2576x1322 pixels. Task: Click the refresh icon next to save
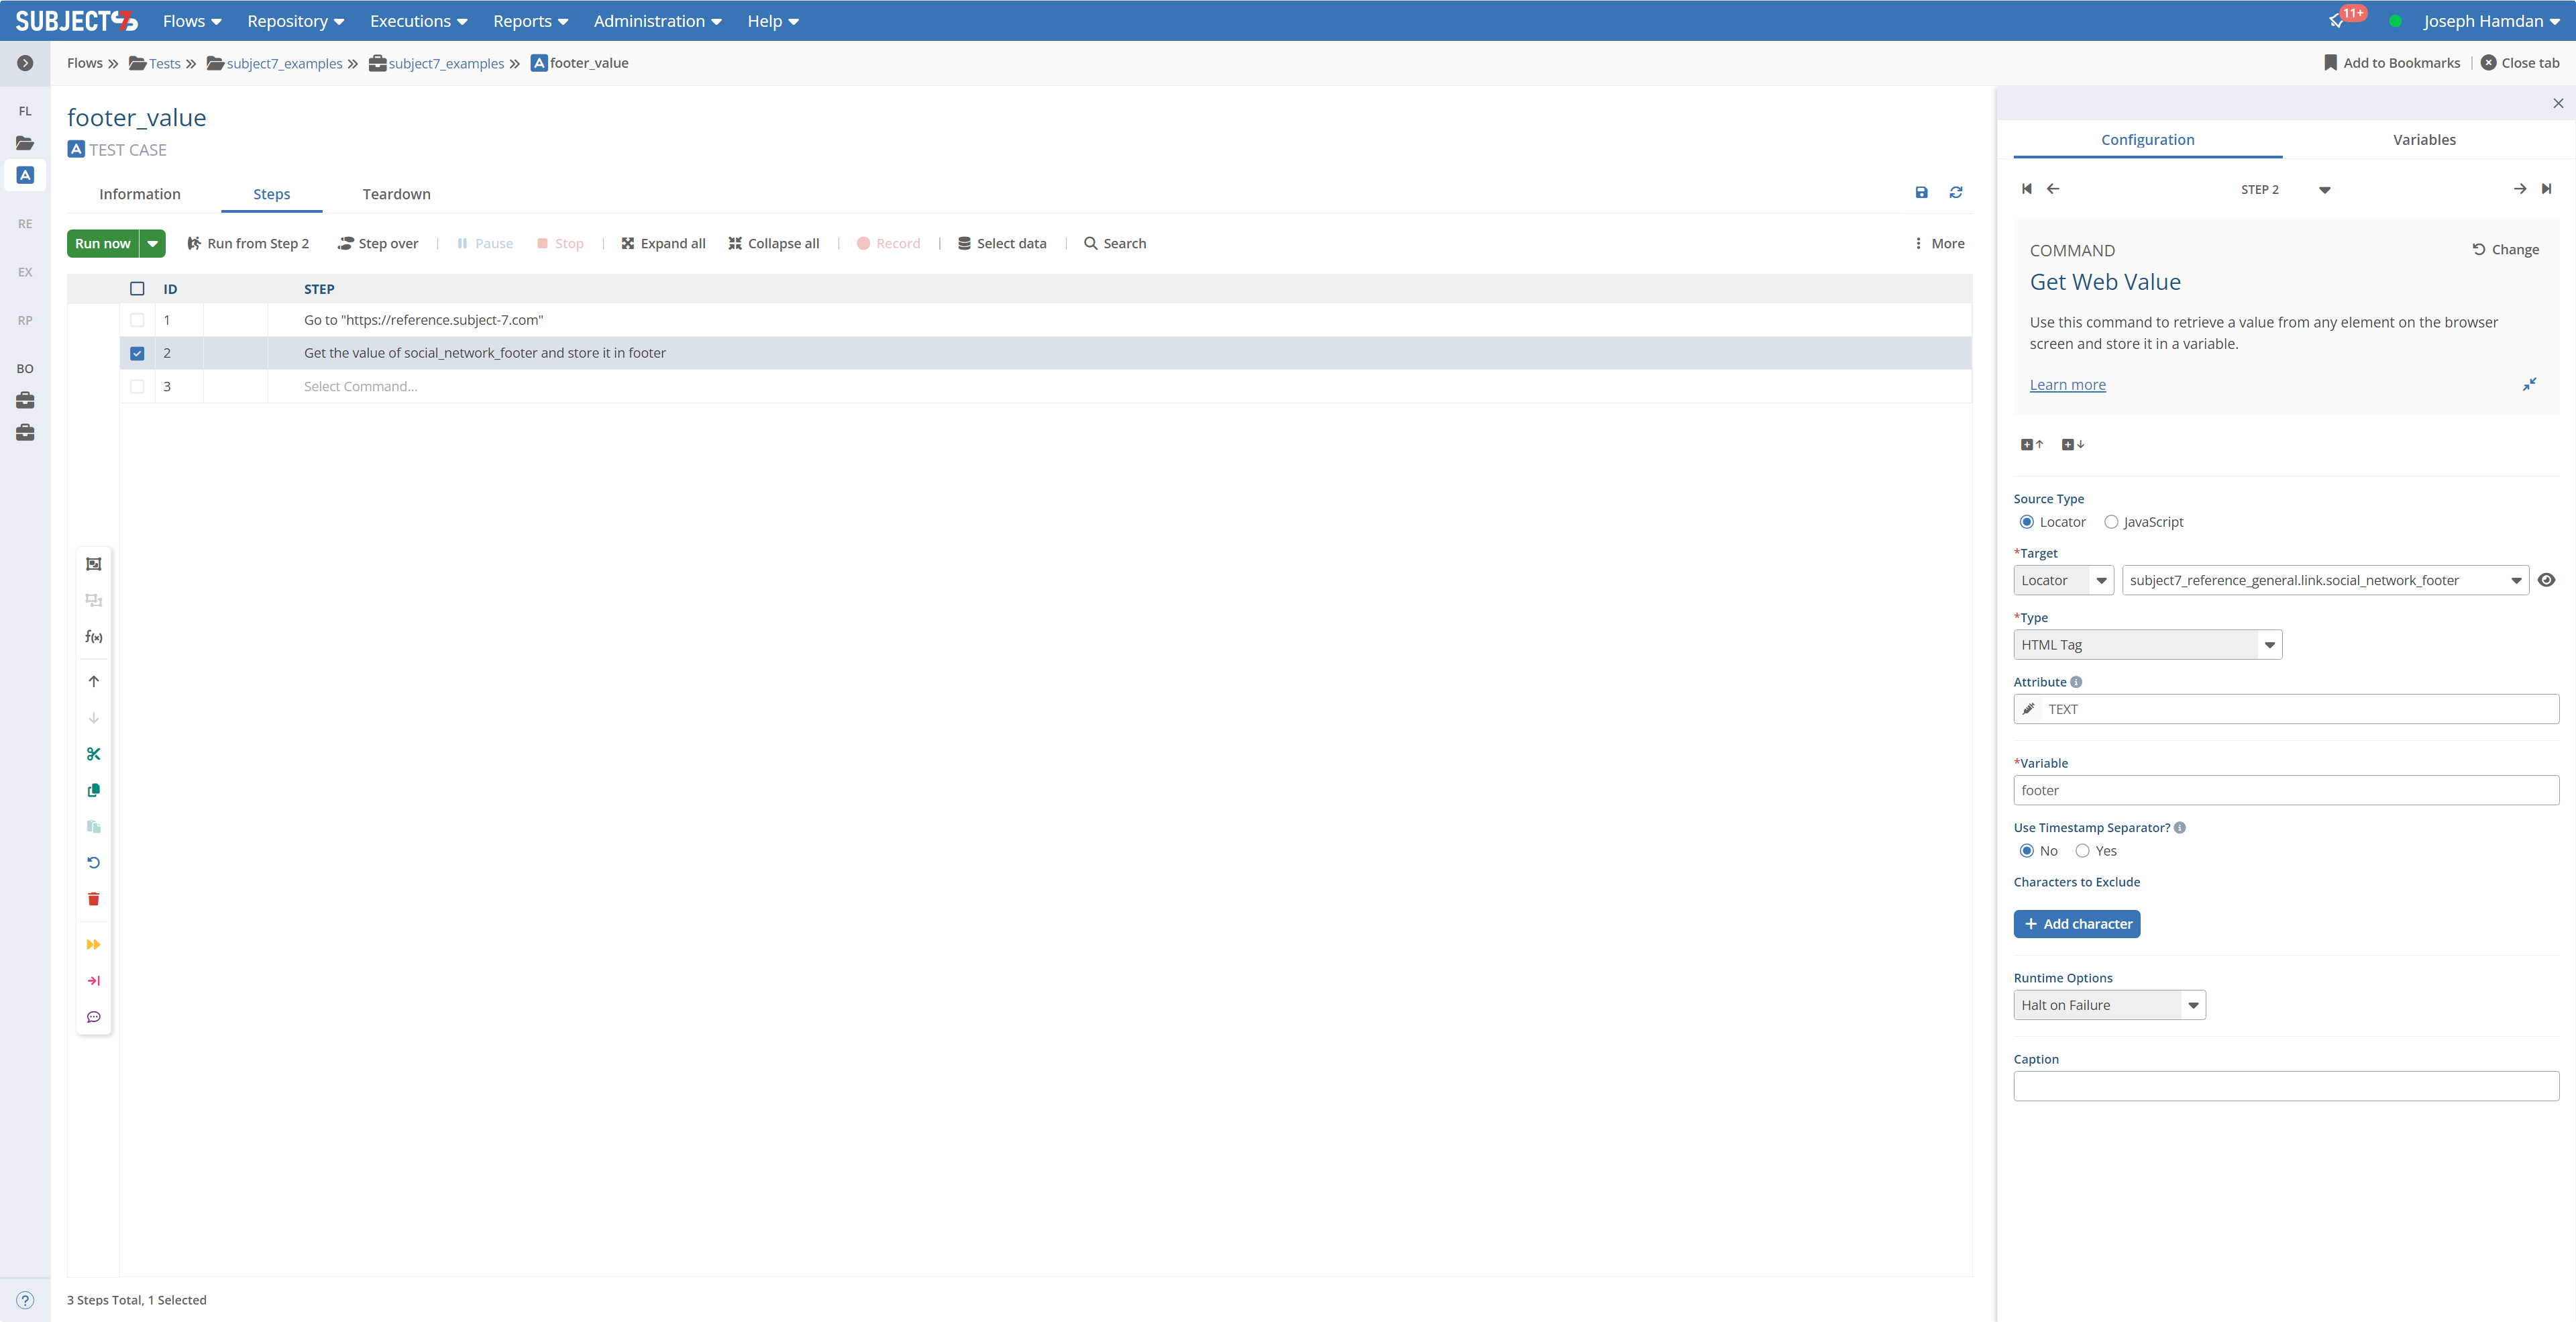pos(1956,192)
